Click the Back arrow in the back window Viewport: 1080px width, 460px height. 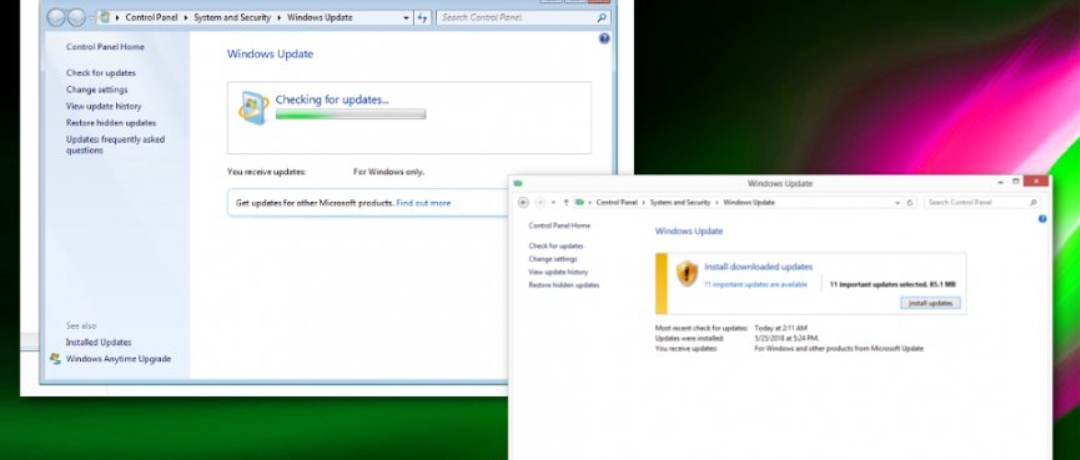pyautogui.click(x=56, y=18)
